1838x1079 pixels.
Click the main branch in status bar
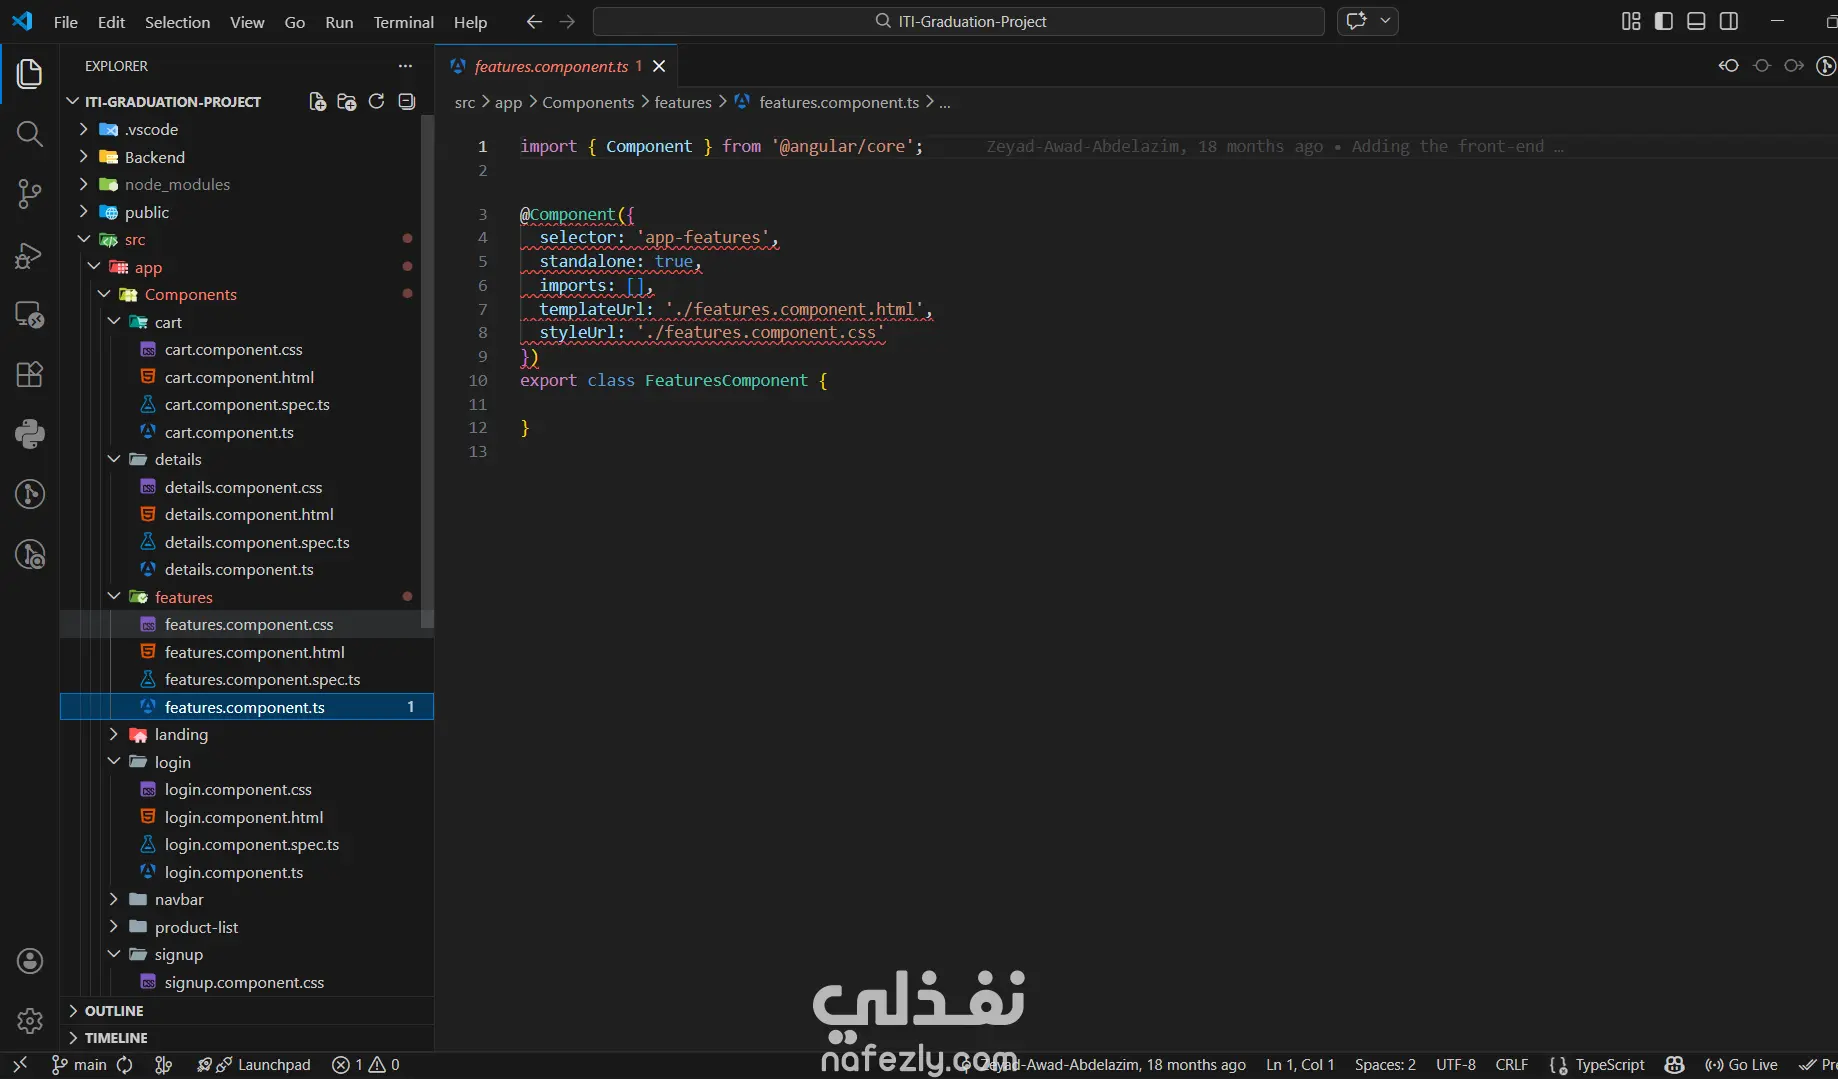point(80,1065)
